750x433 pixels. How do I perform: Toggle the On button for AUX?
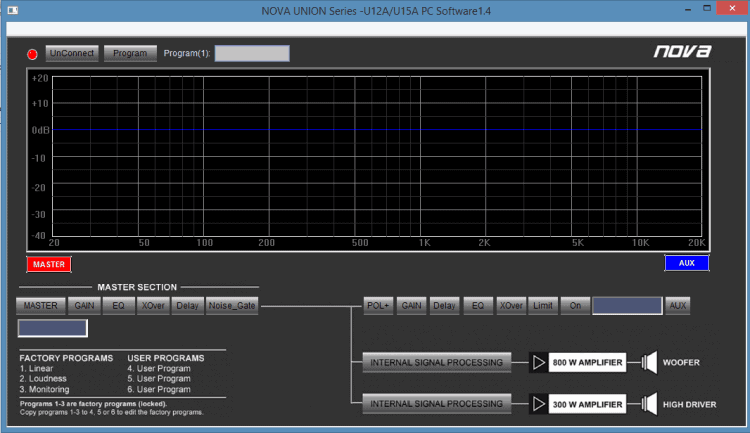tap(575, 305)
